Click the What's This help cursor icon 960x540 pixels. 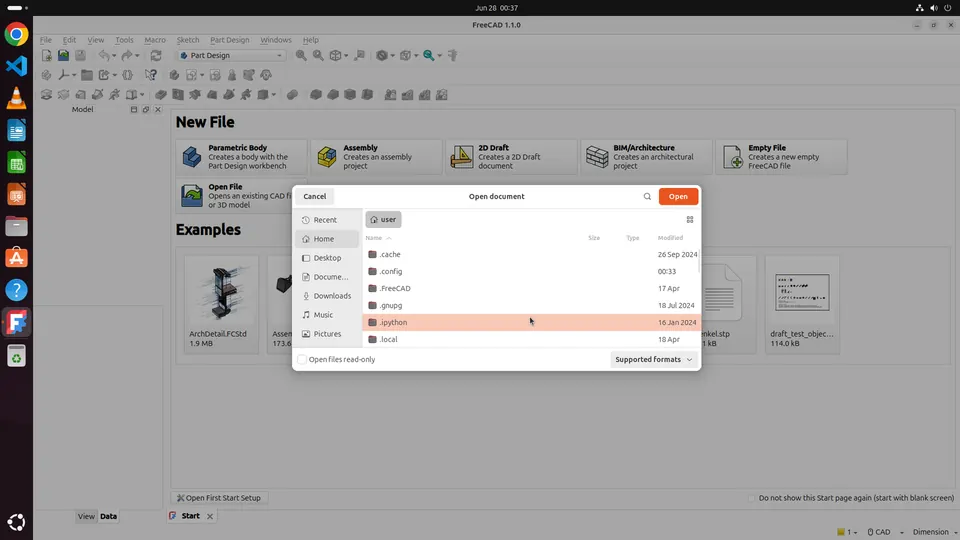tap(151, 75)
